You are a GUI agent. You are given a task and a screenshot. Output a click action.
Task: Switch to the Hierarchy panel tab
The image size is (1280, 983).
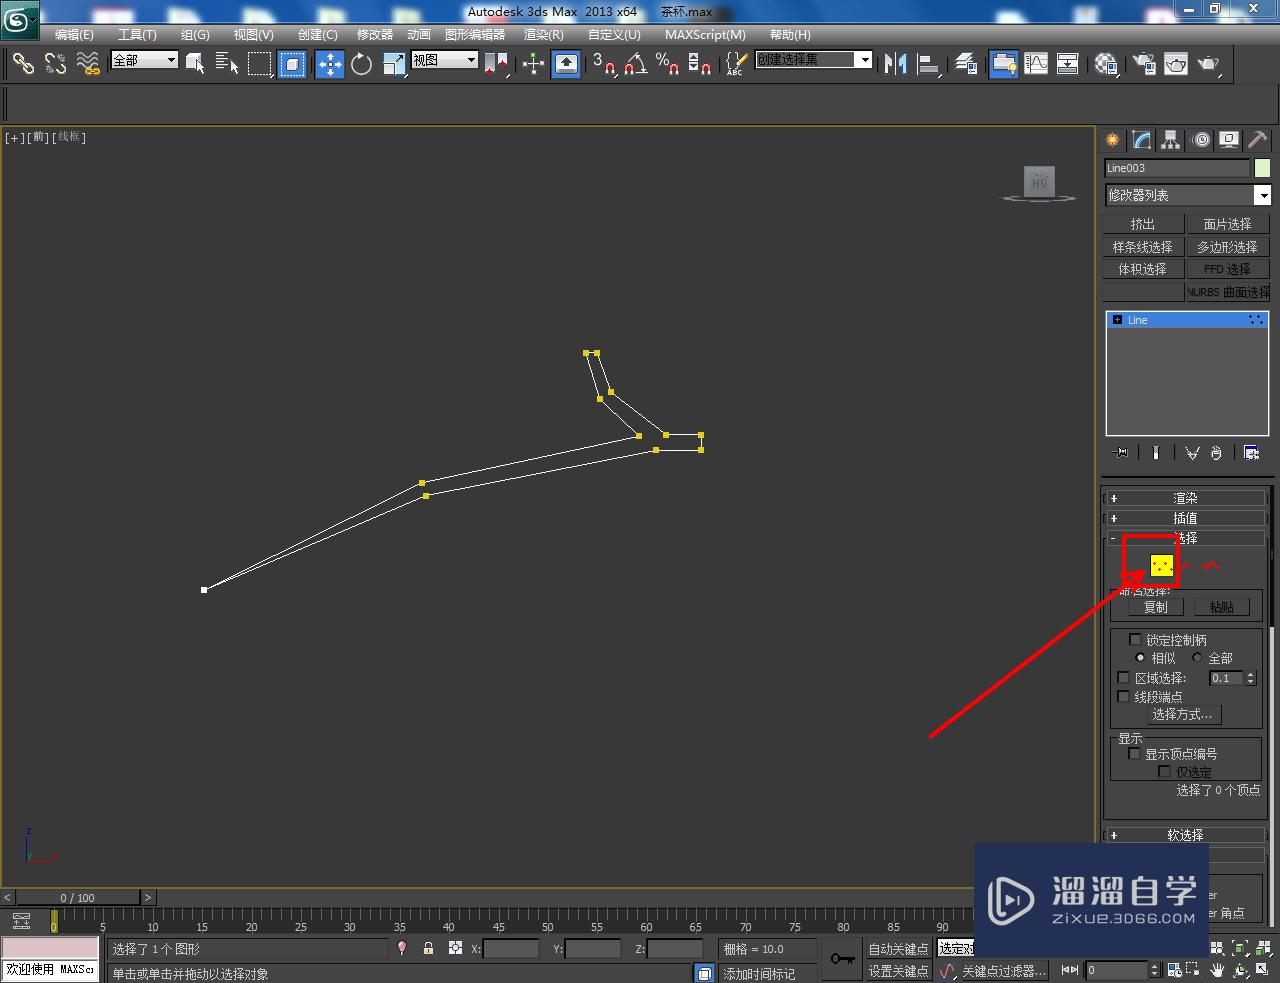click(1171, 140)
